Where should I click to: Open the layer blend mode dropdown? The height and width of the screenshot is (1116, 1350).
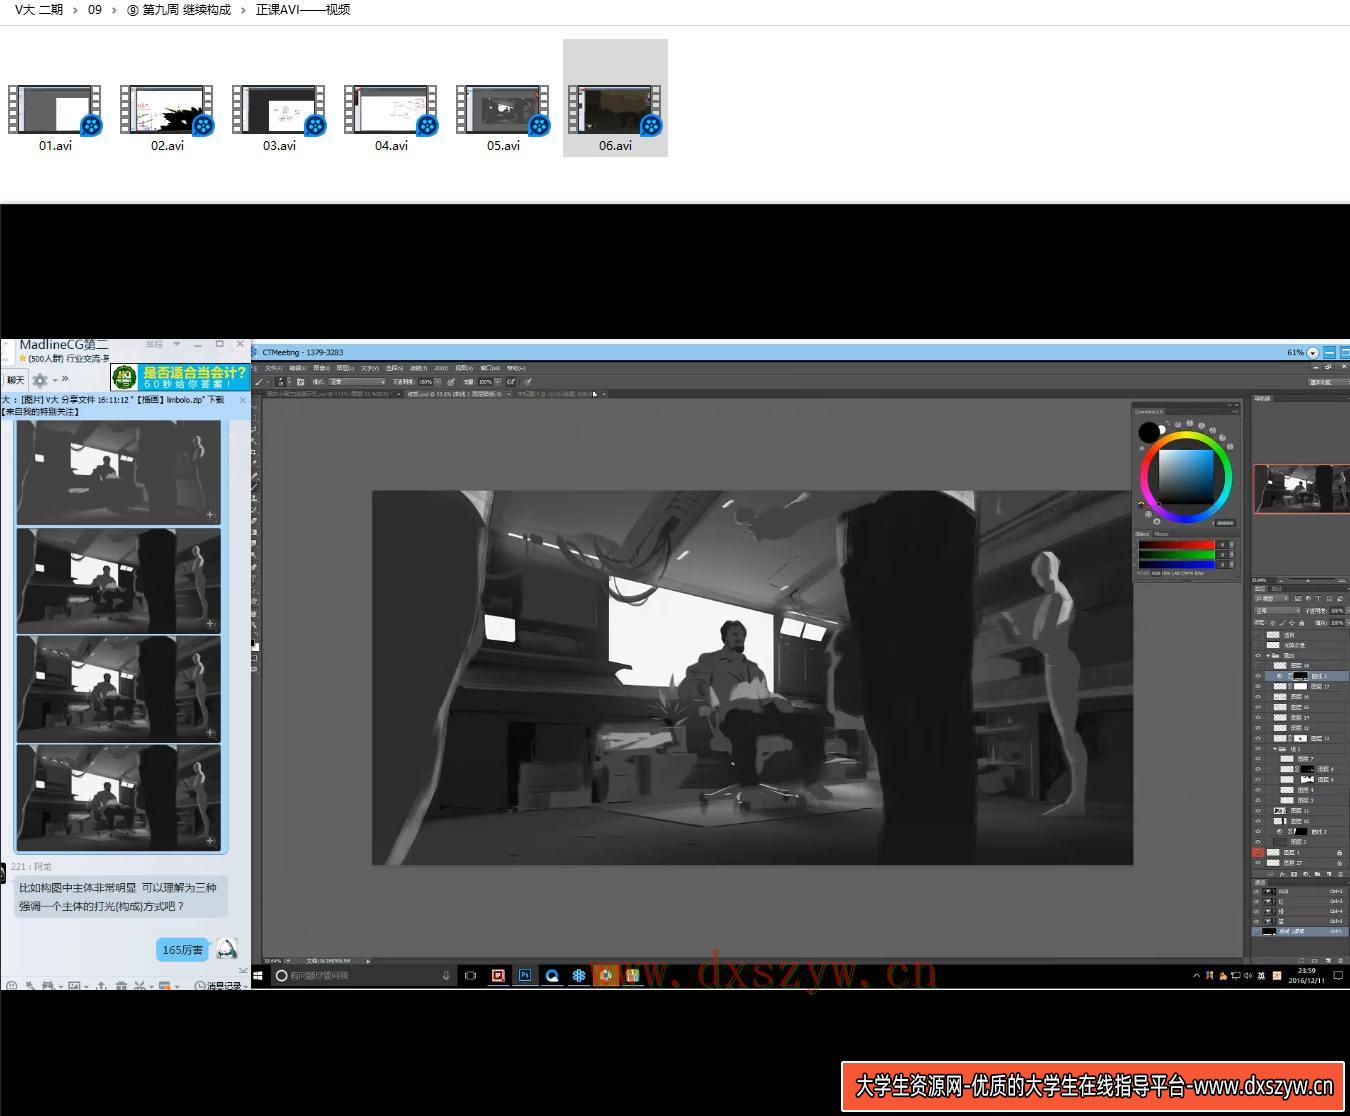pos(1277,610)
